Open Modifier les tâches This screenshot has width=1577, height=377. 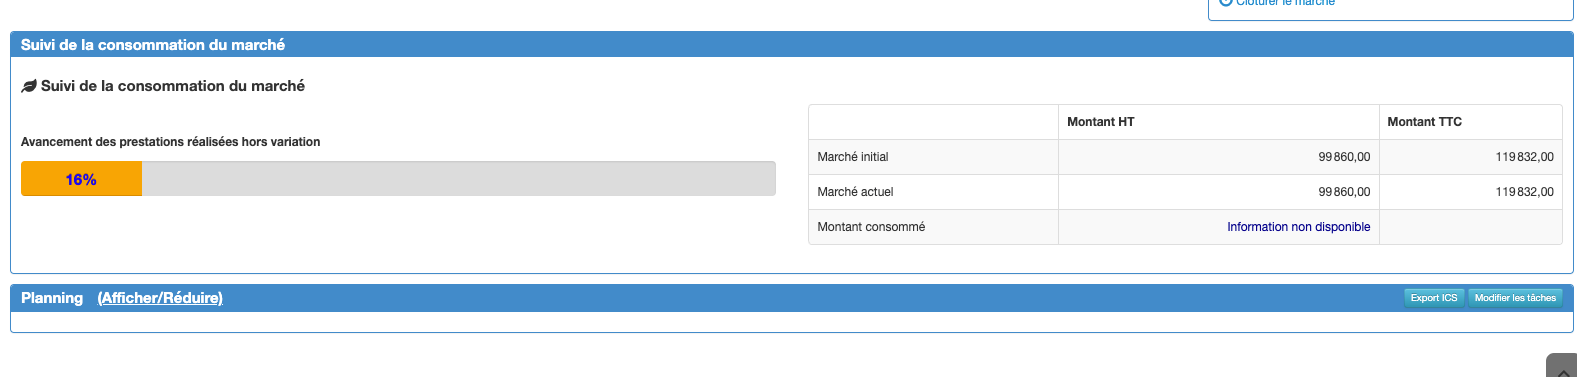pos(1515,298)
